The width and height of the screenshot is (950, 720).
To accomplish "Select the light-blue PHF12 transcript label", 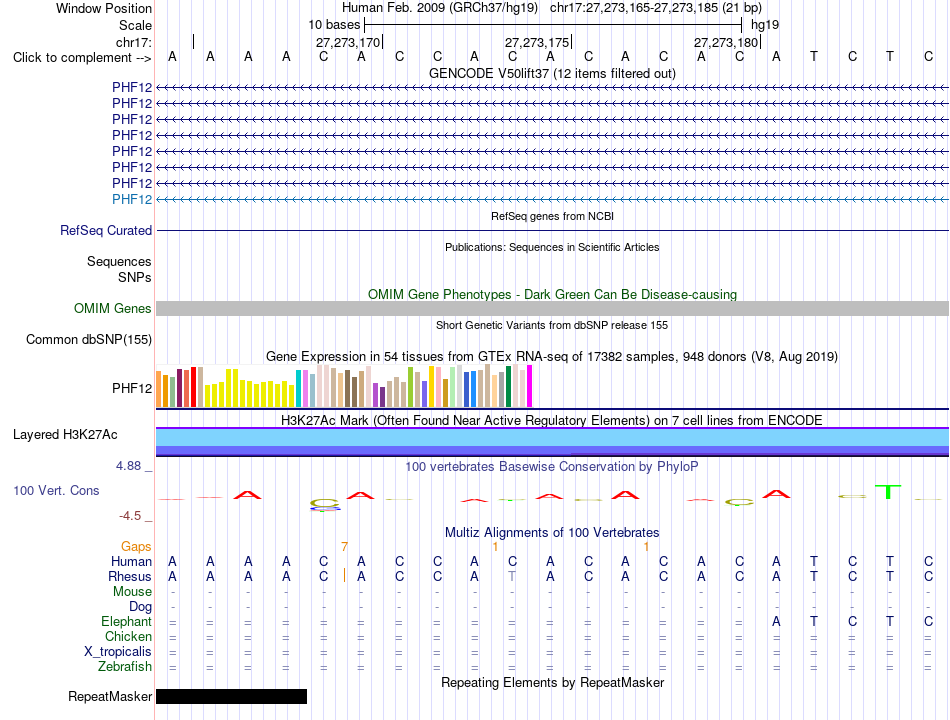I will (x=131, y=199).
